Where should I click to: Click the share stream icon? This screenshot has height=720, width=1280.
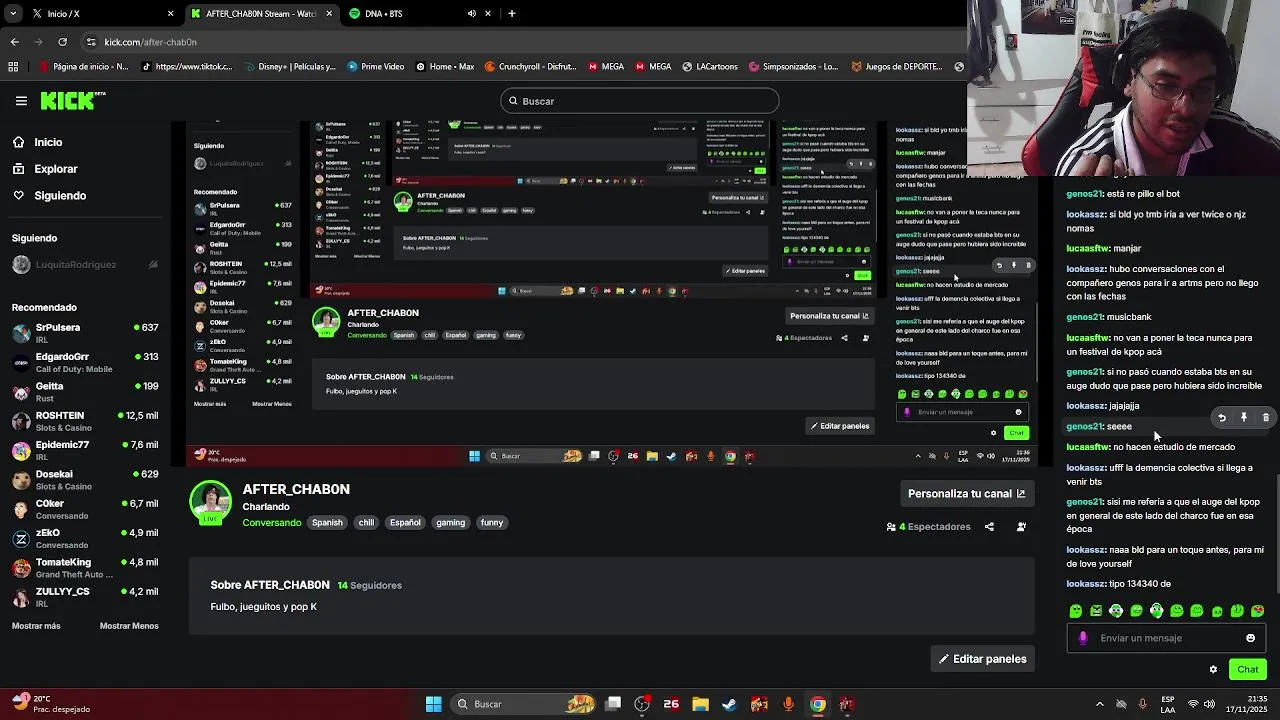click(x=989, y=527)
